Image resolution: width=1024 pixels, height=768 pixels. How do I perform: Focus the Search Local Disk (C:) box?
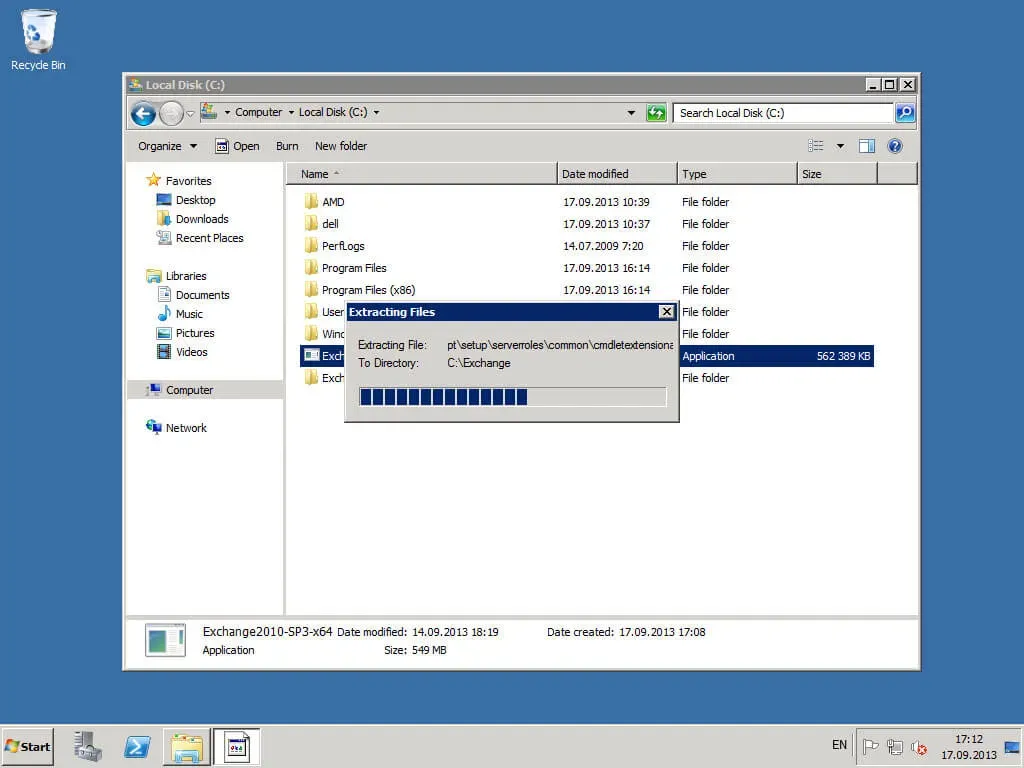(x=782, y=113)
